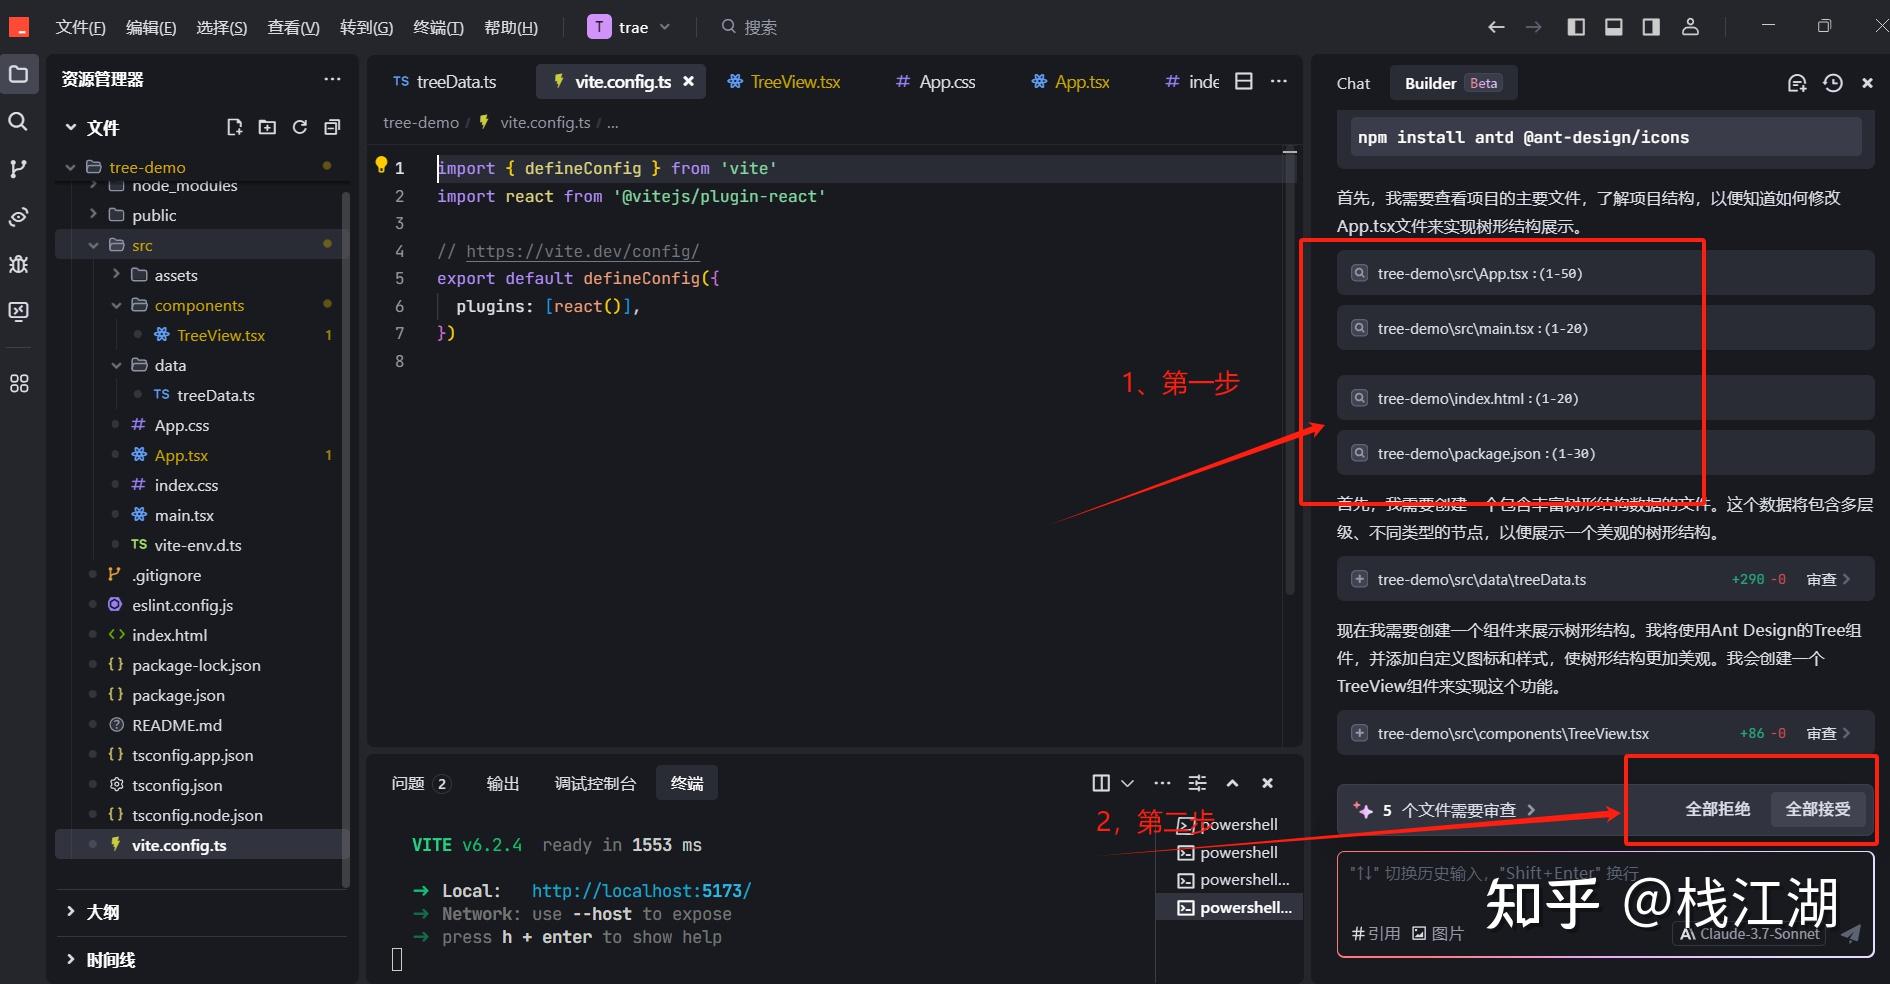Image resolution: width=1890 pixels, height=984 pixels.
Task: Collapse the data folder
Action: [x=116, y=365]
